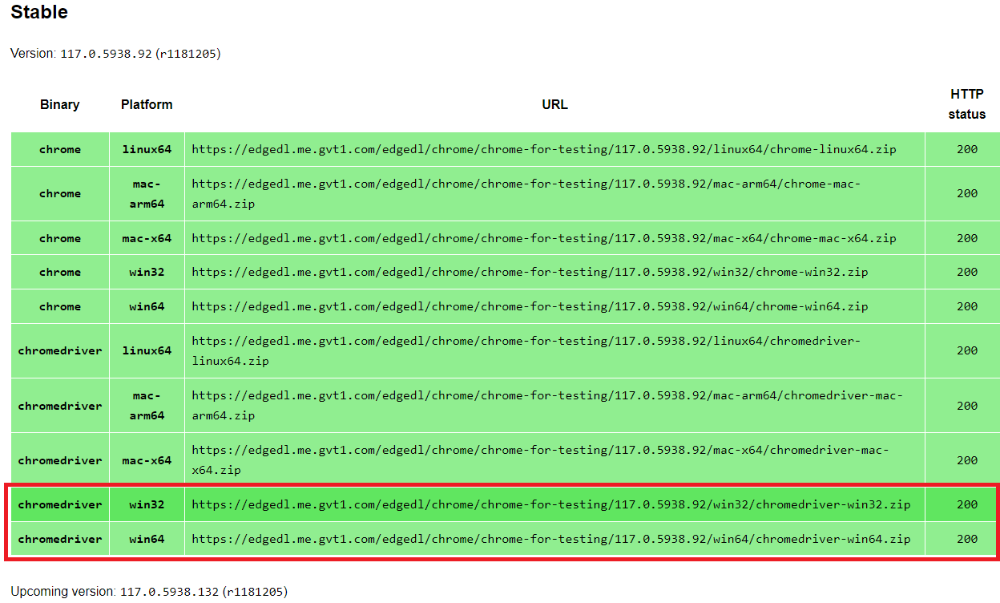Click the chromedriver-win64.zip URL
Image resolution: width=1000 pixels, height=603 pixels.
pos(550,539)
